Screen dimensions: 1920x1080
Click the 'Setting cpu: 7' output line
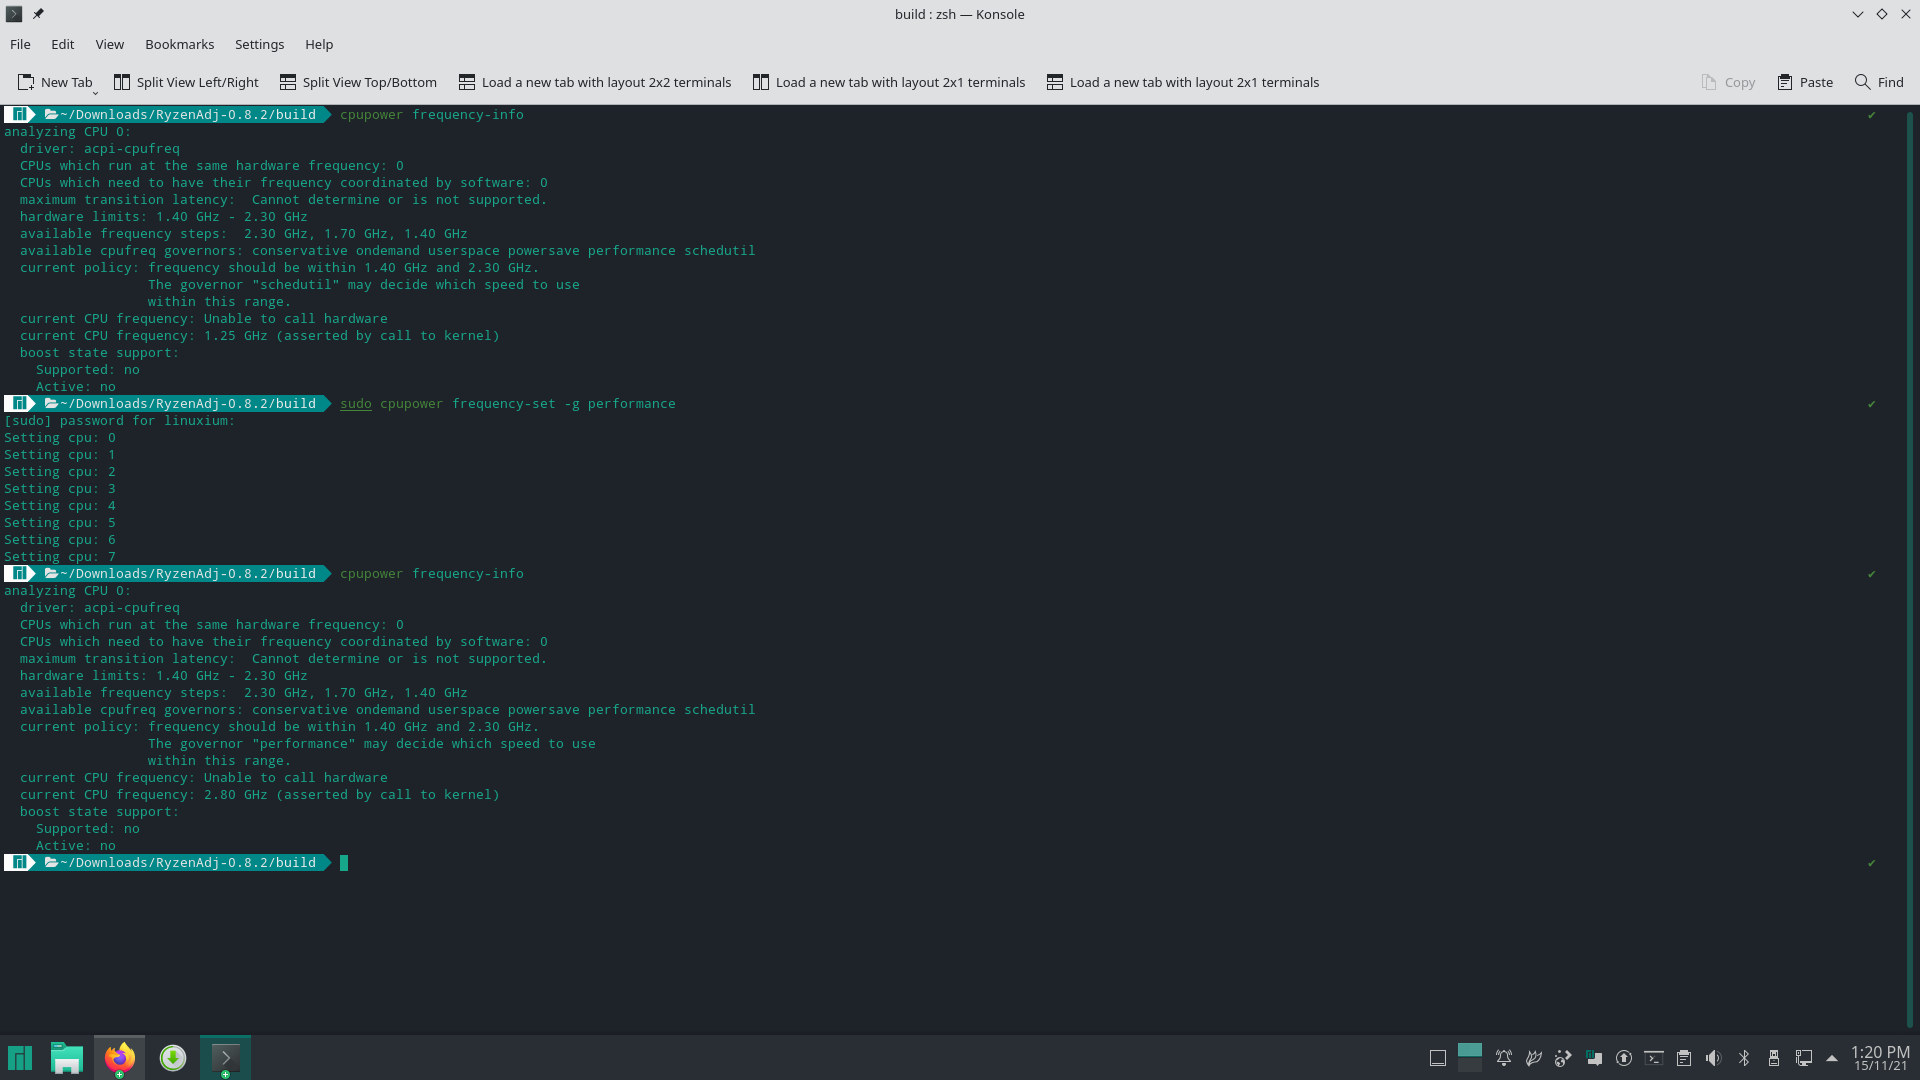click(x=60, y=556)
